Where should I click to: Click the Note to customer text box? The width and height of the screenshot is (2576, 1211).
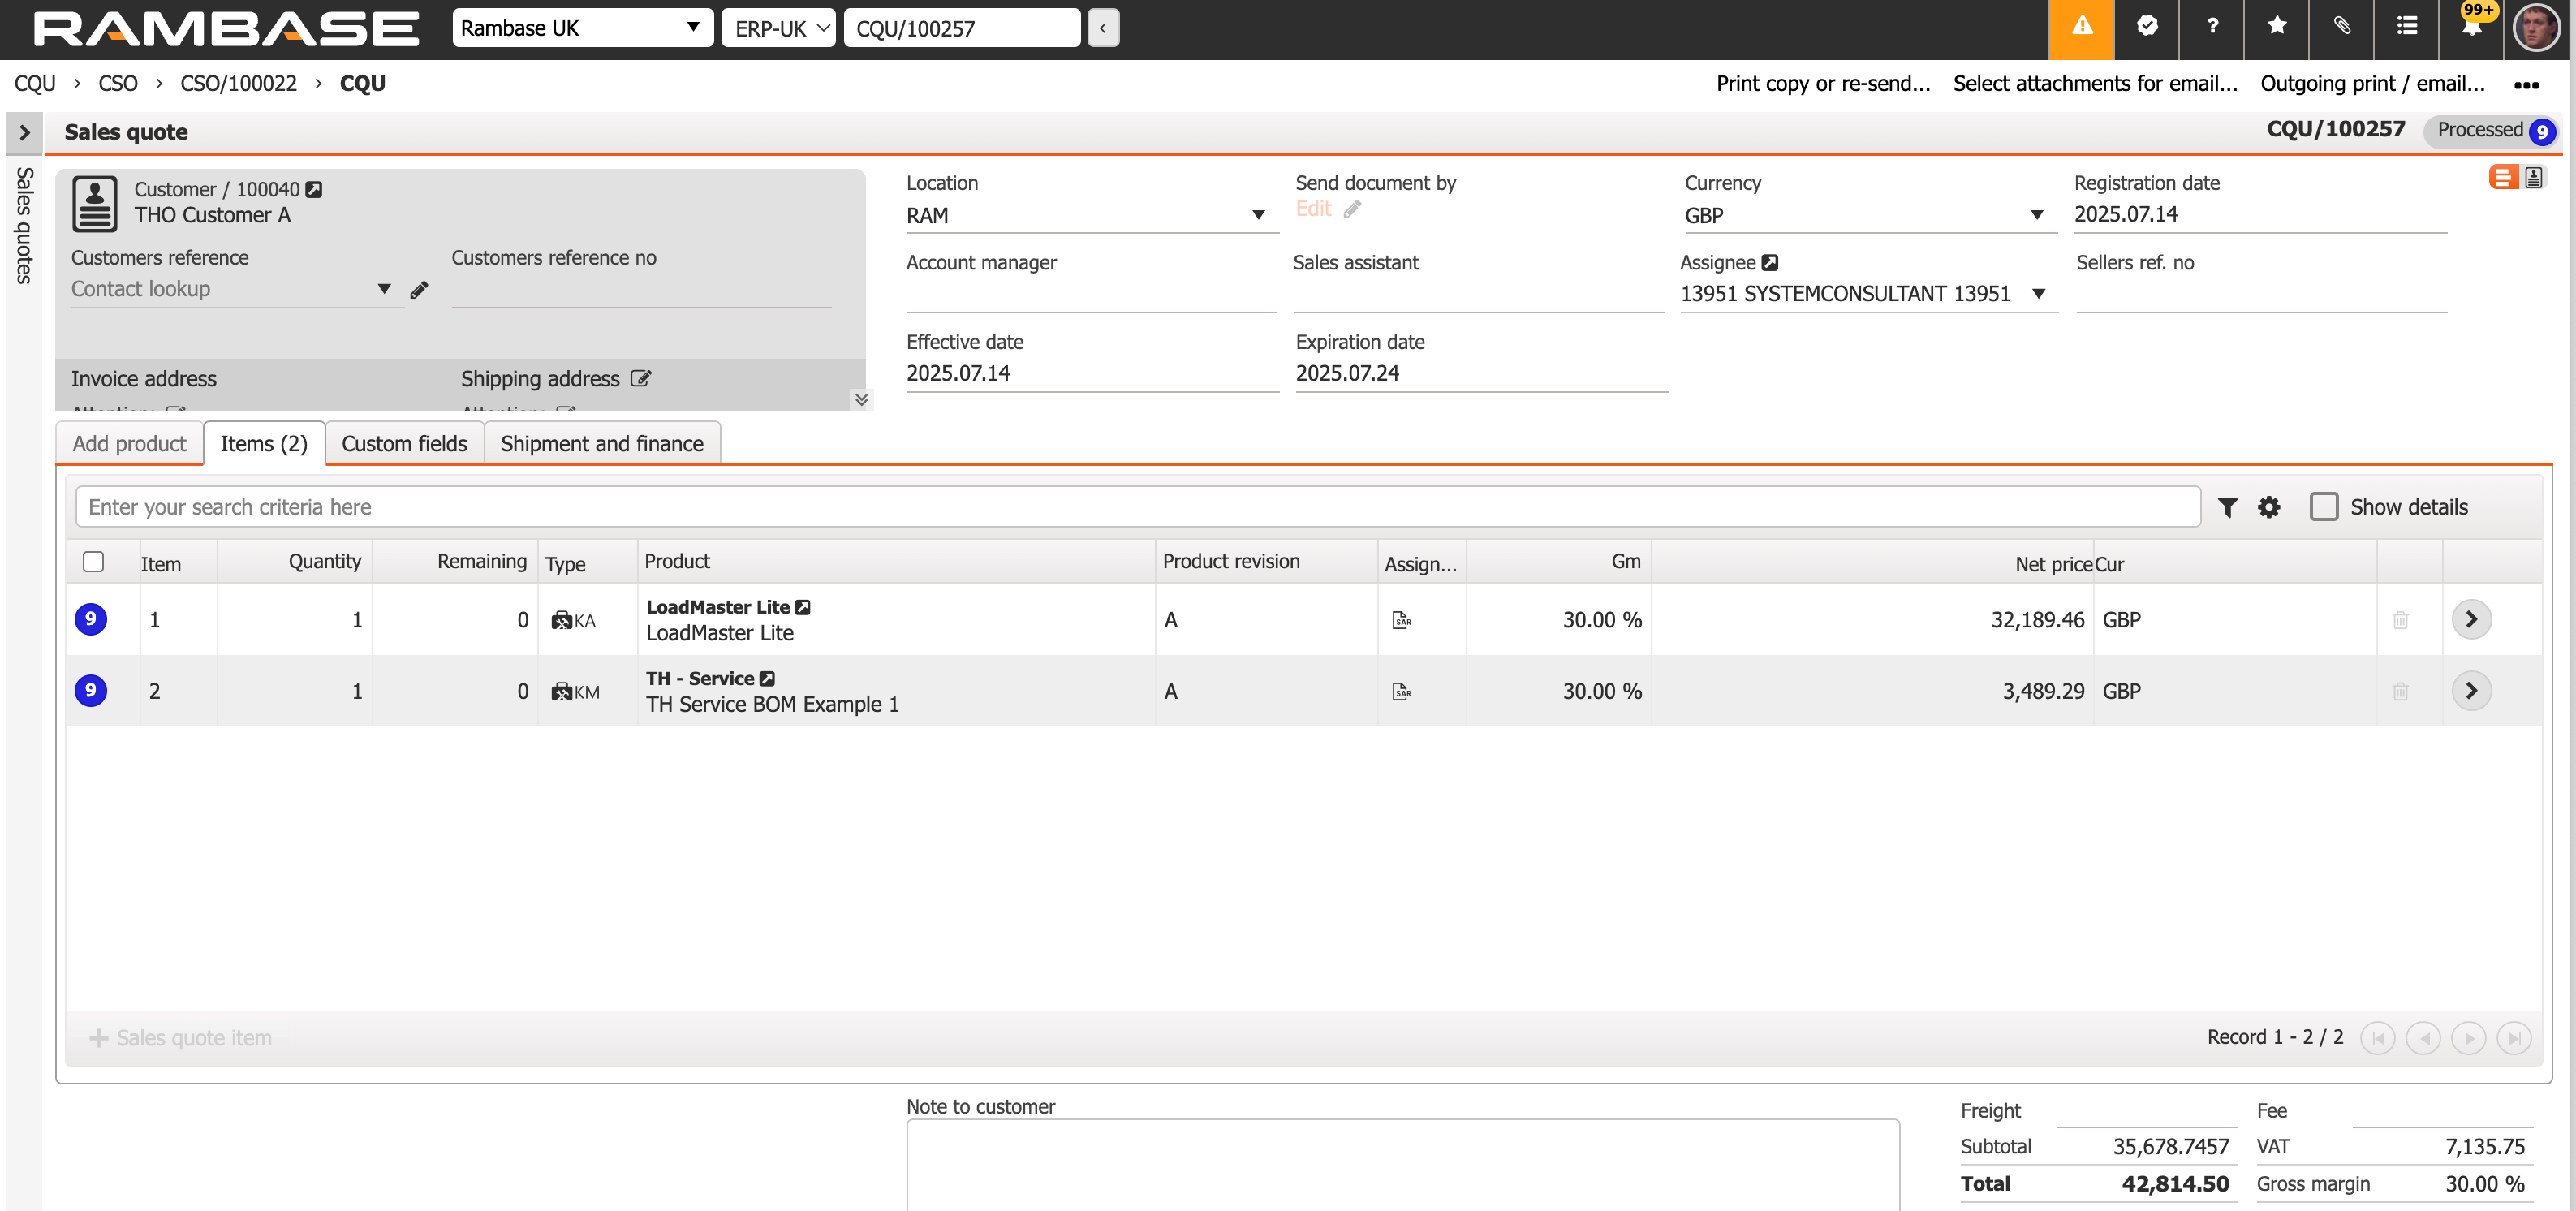[1402, 1166]
